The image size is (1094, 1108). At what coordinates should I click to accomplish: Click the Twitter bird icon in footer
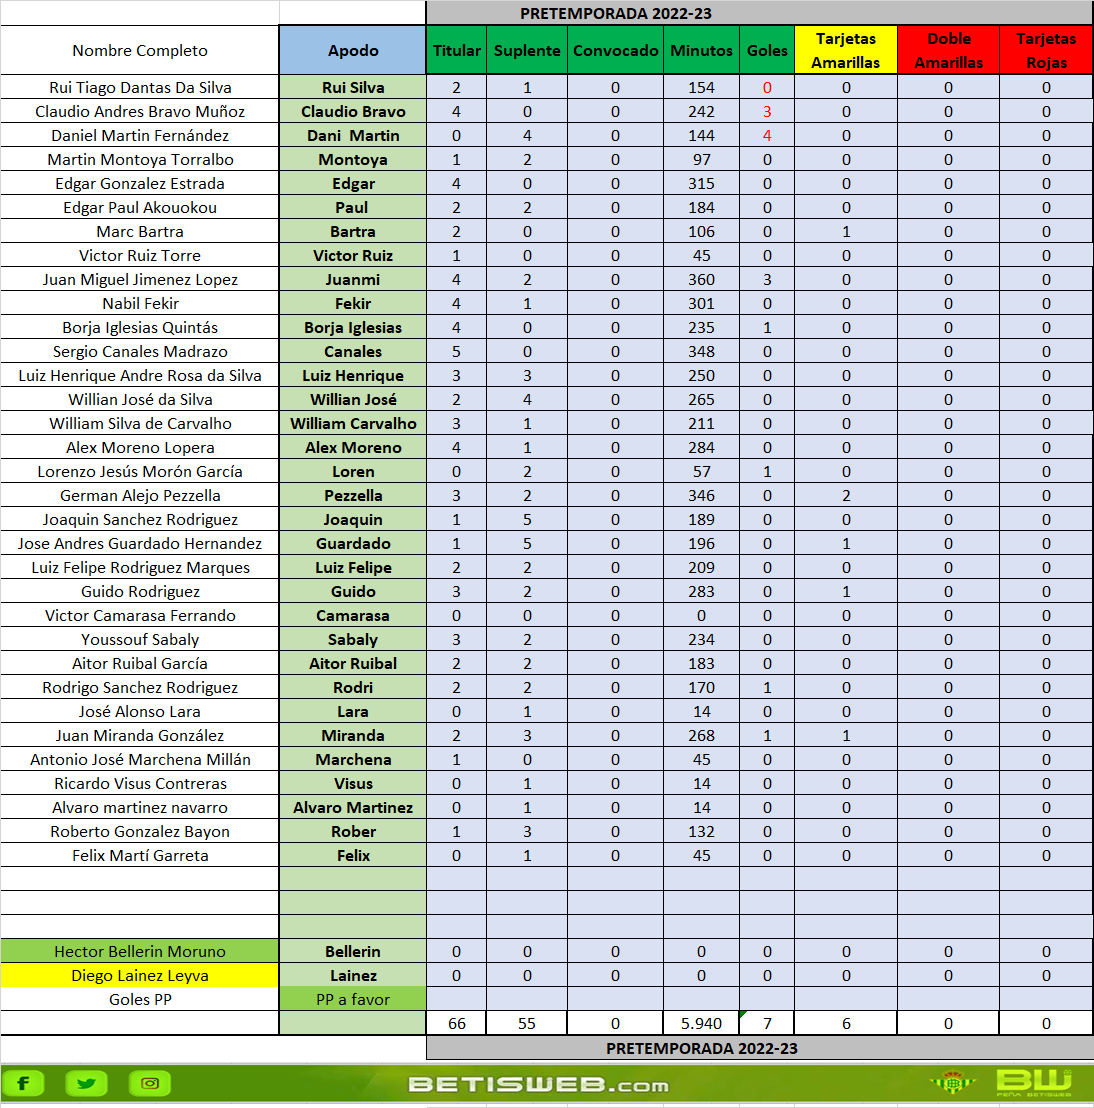(x=86, y=1083)
